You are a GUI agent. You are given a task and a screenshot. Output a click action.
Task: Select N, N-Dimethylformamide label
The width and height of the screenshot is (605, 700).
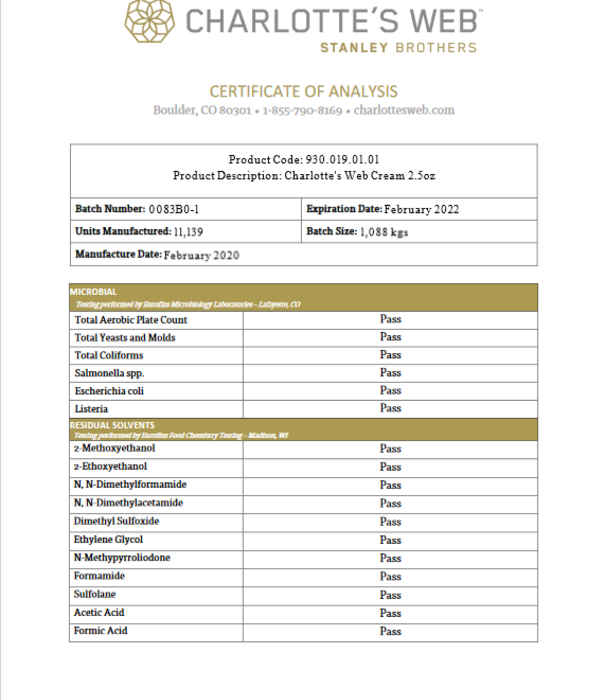(x=130, y=485)
